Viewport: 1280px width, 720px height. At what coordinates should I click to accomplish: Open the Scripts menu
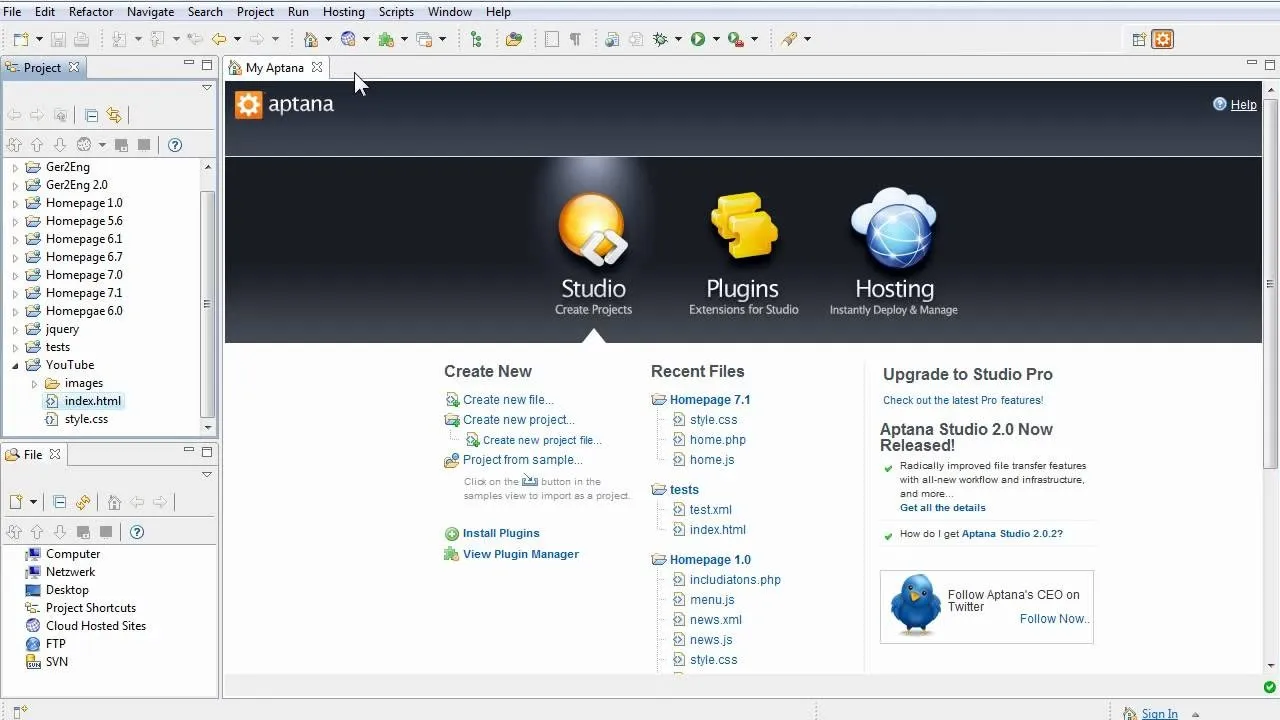[x=396, y=12]
